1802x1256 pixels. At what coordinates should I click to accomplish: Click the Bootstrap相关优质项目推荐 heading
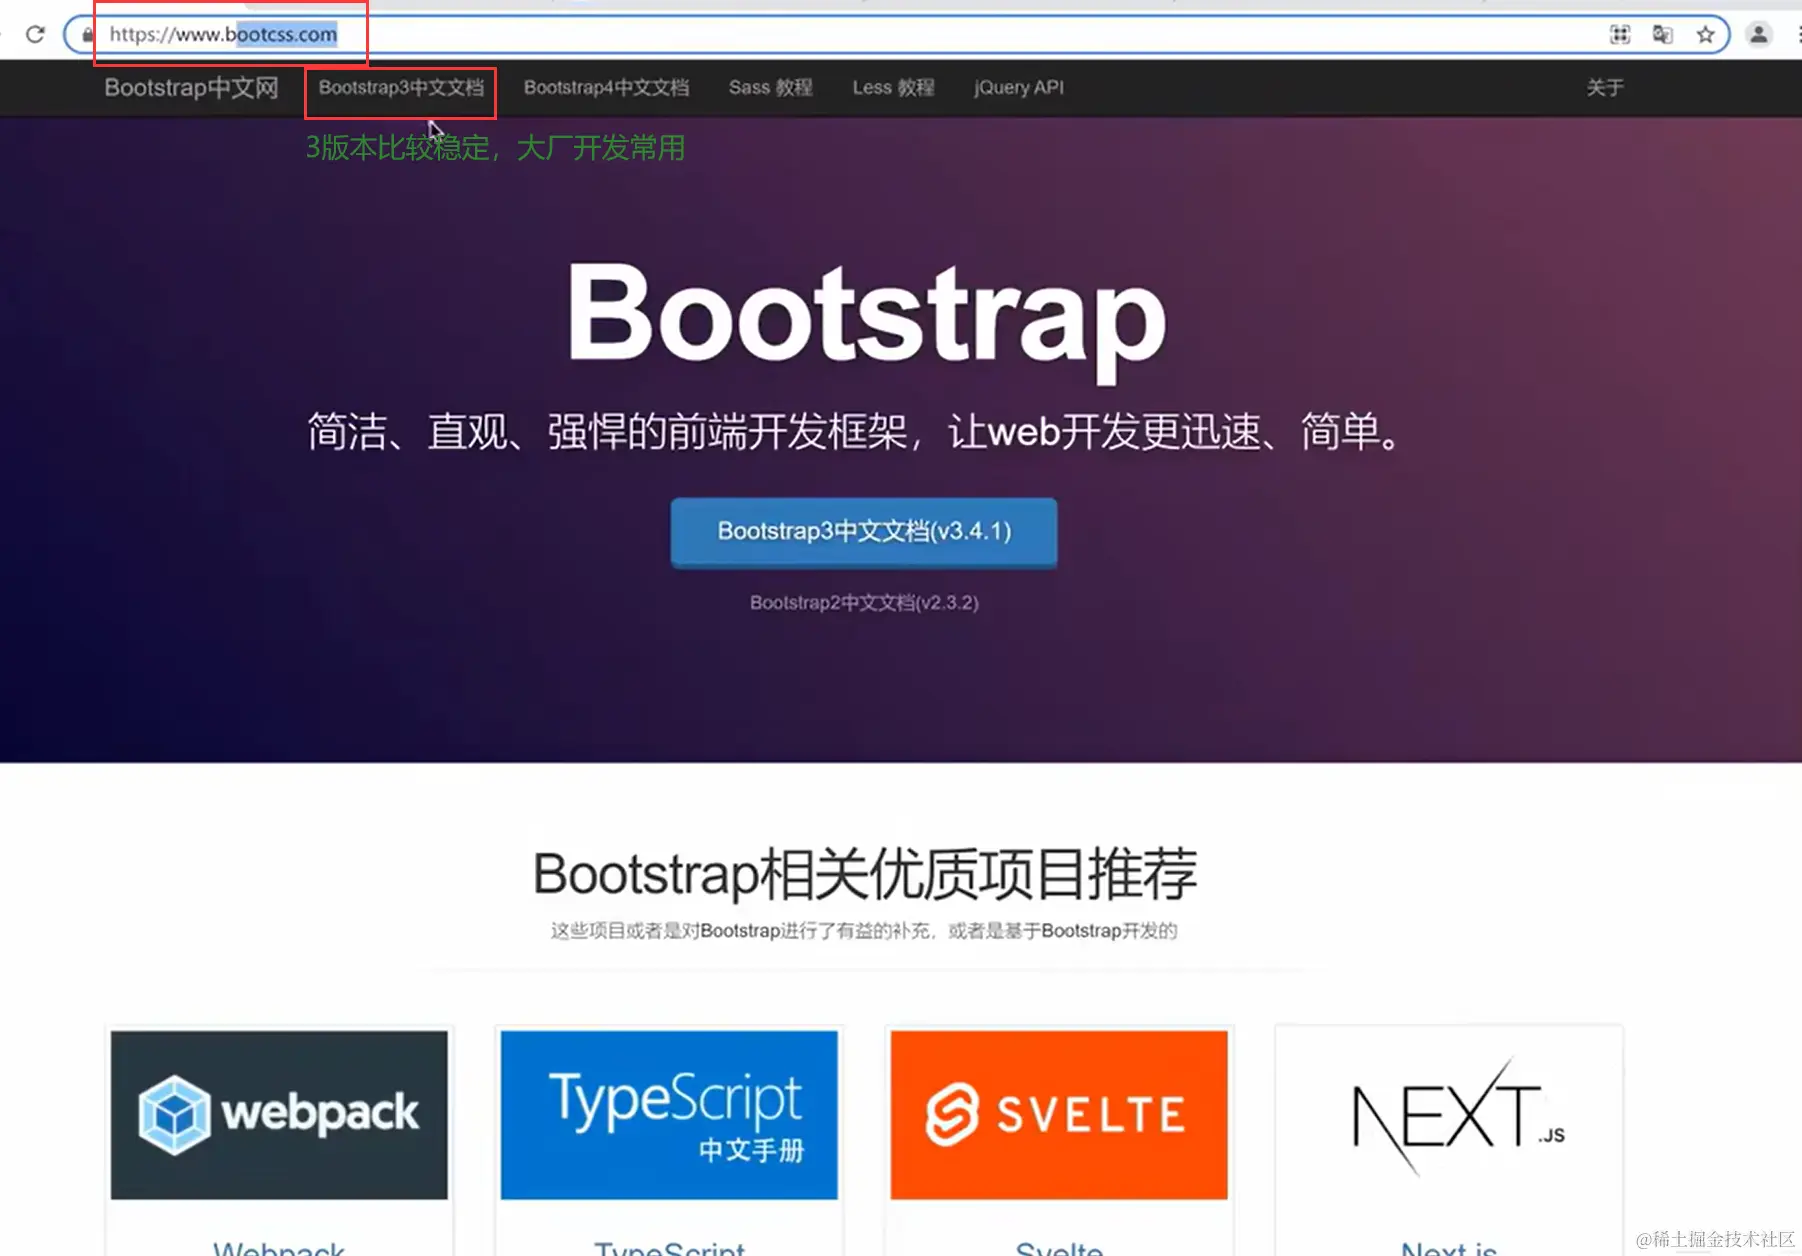pos(865,874)
